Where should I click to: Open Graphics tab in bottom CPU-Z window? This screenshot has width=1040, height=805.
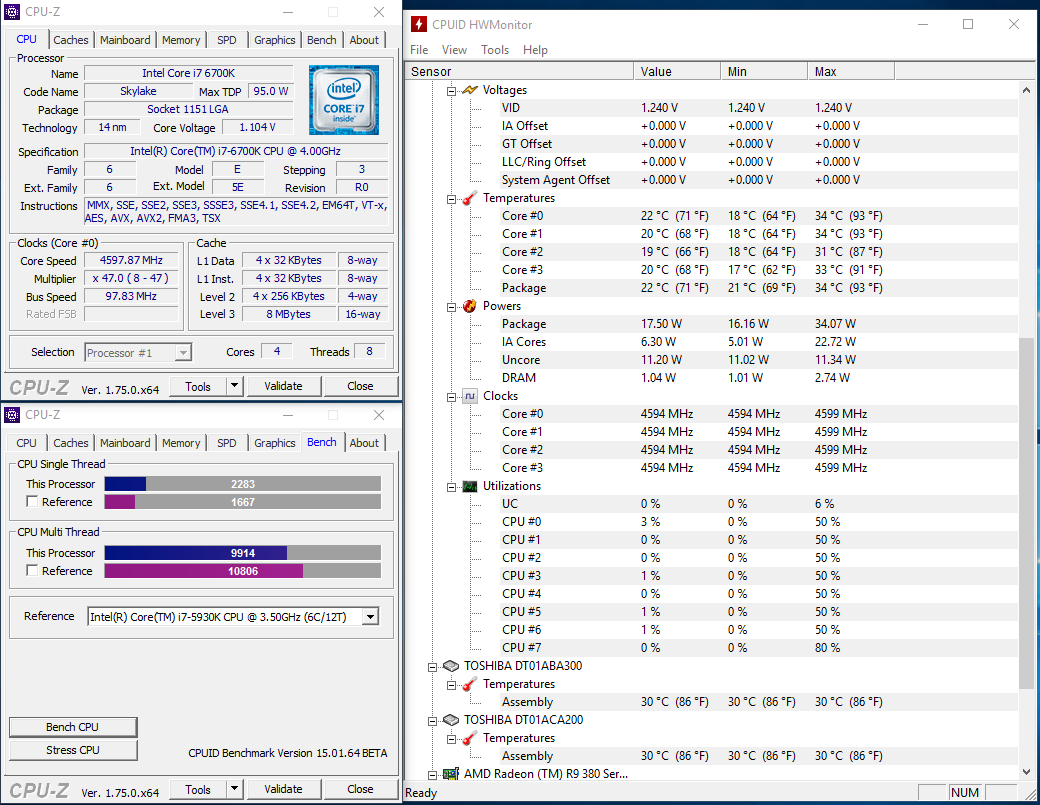275,443
